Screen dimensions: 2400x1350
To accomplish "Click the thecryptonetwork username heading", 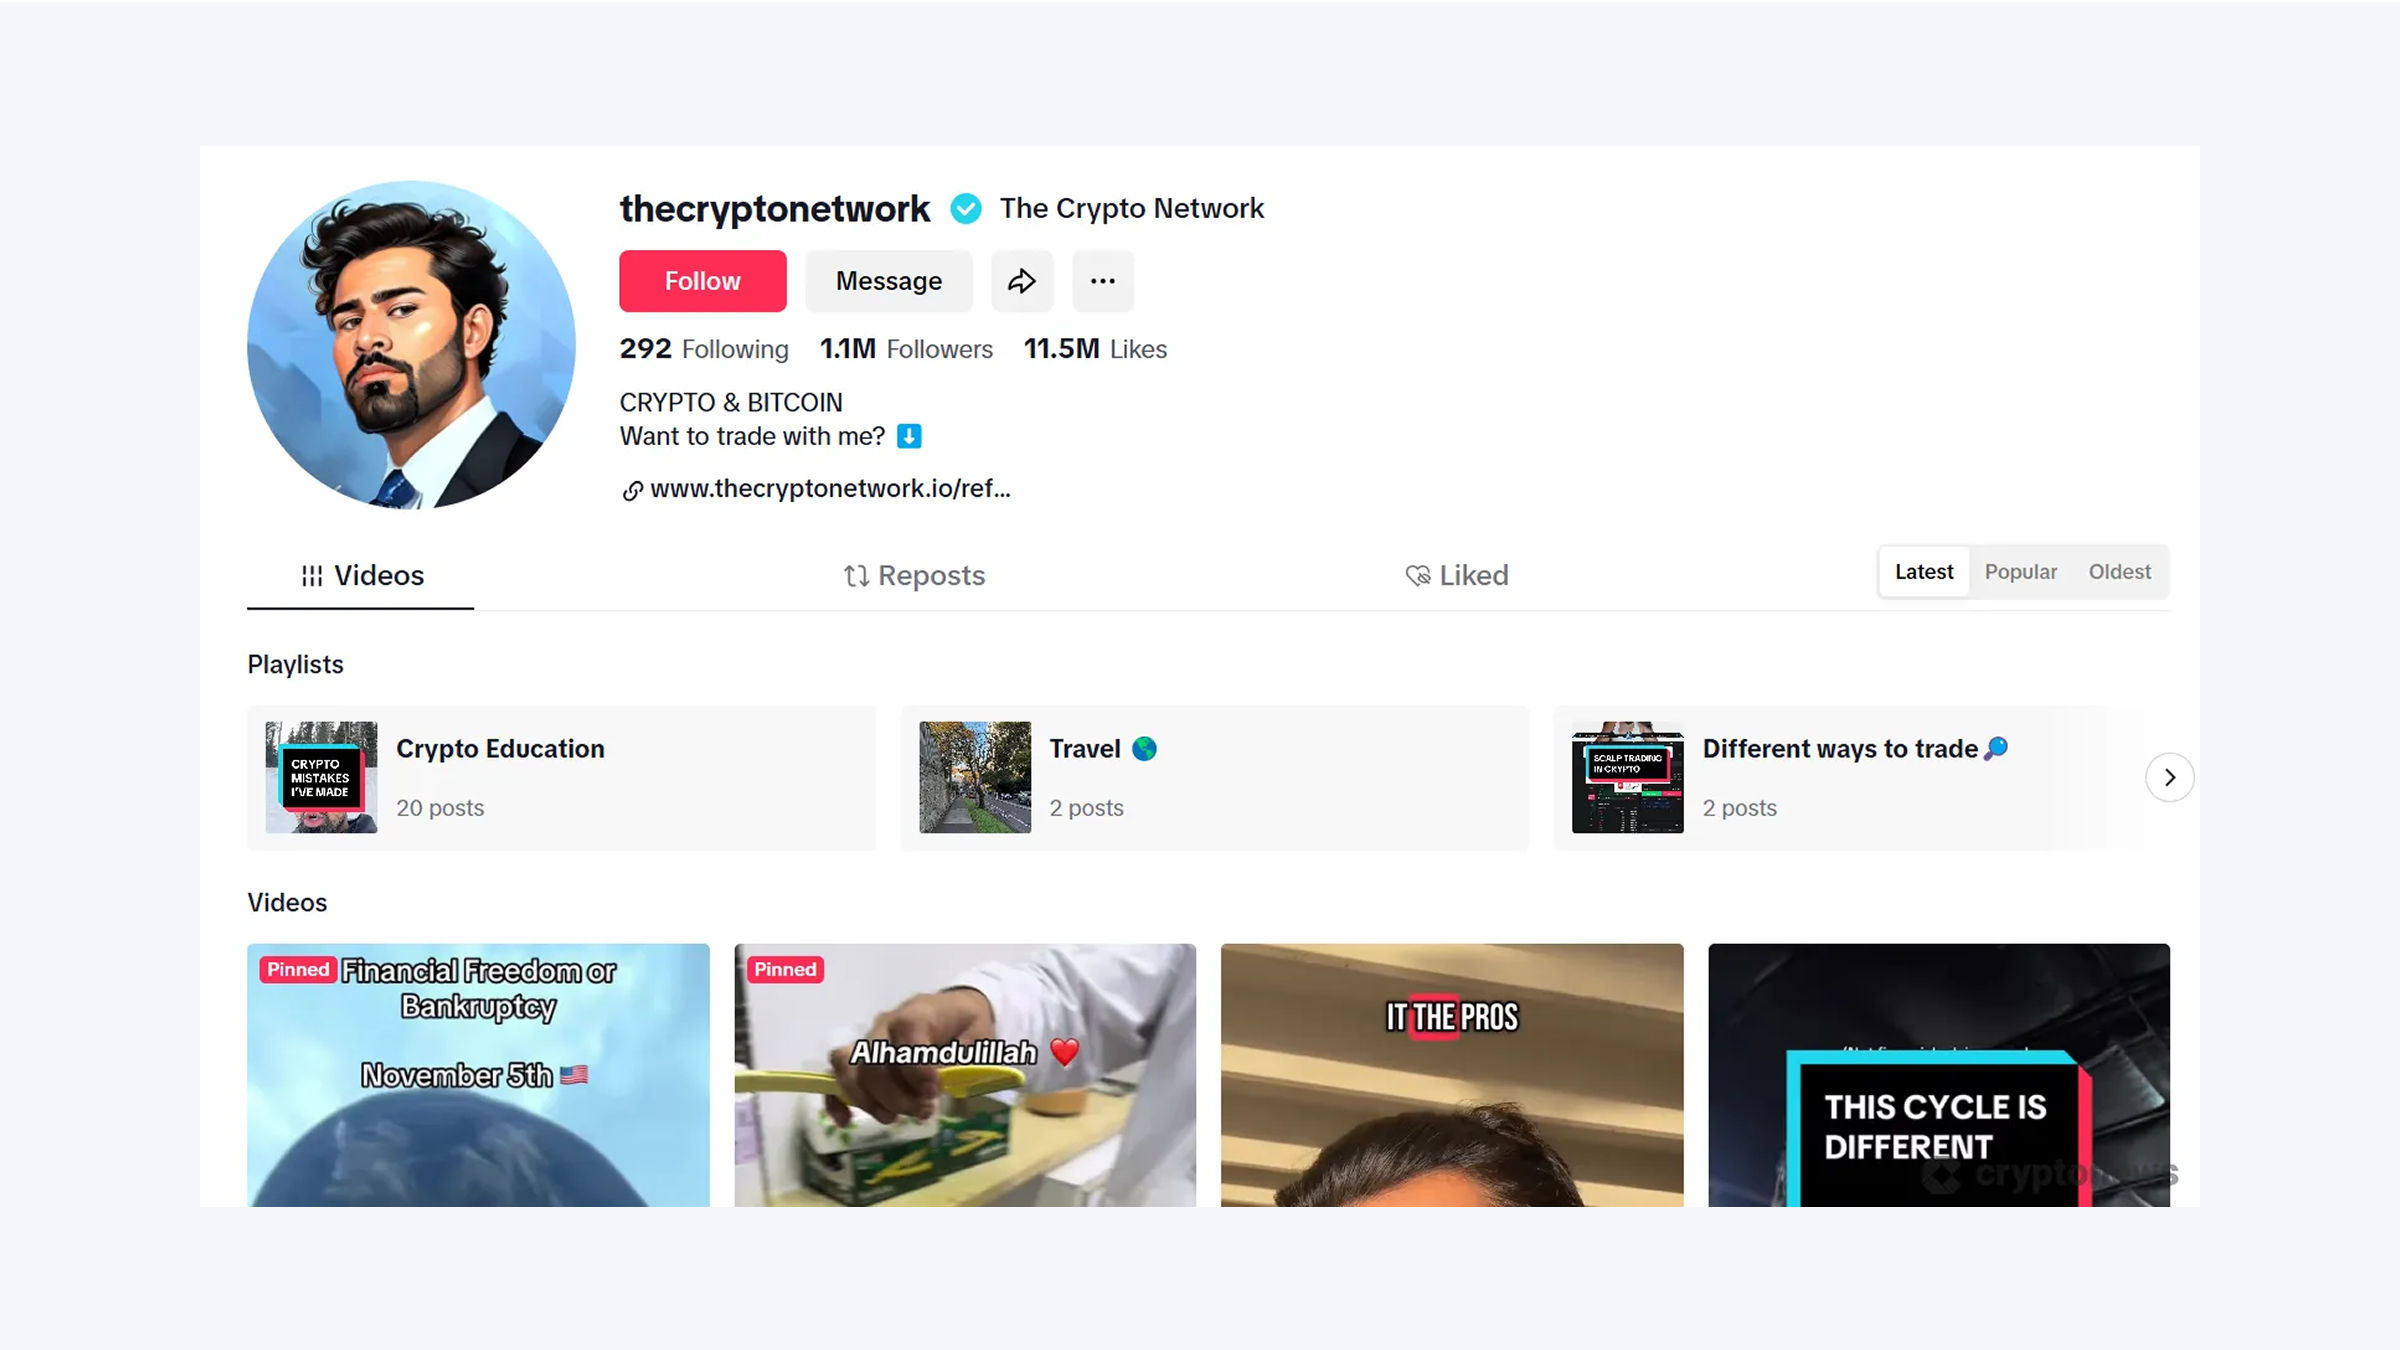I will pyautogui.click(x=774, y=208).
